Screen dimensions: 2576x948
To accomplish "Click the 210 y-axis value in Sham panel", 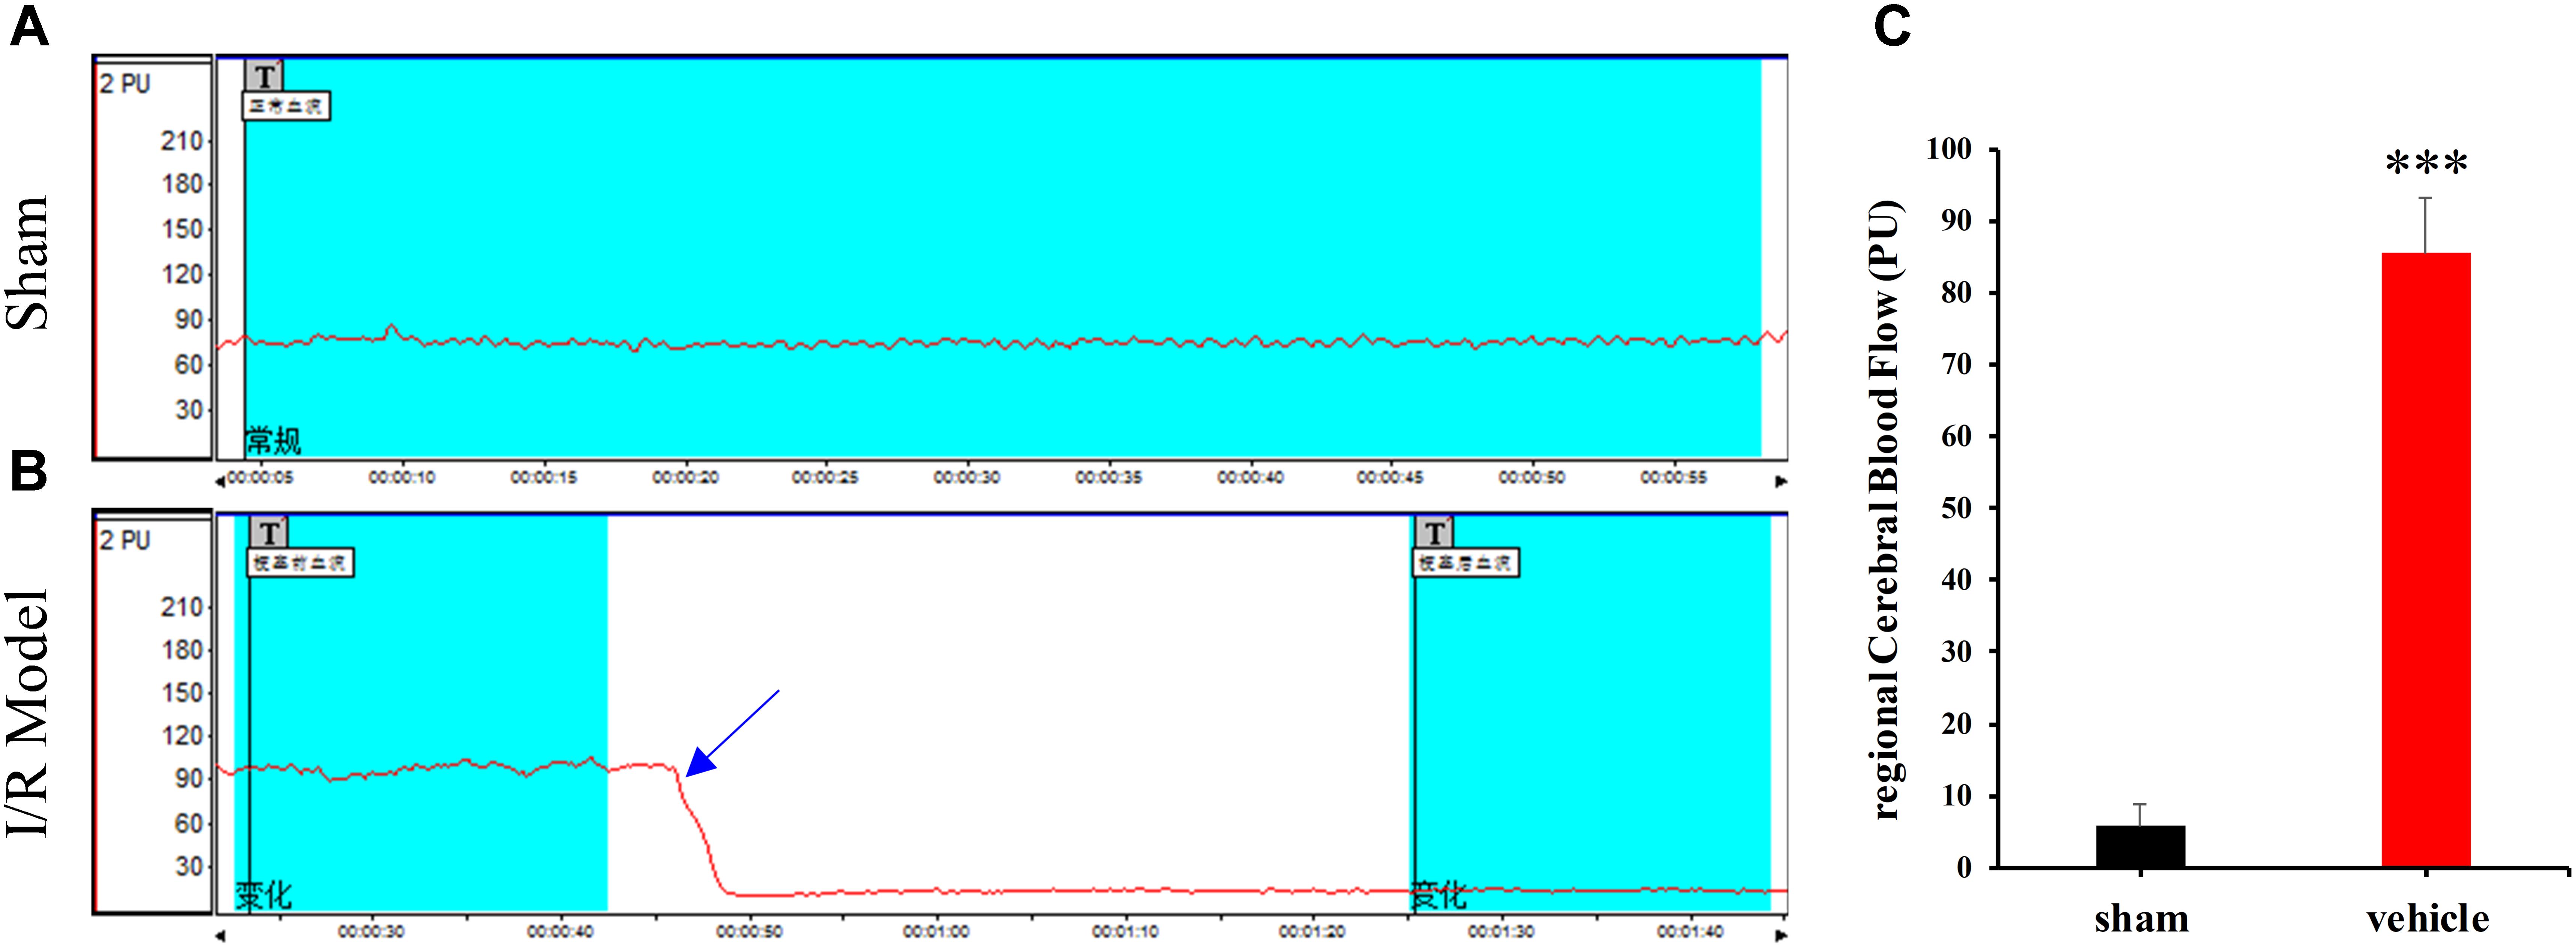I will (x=182, y=141).
